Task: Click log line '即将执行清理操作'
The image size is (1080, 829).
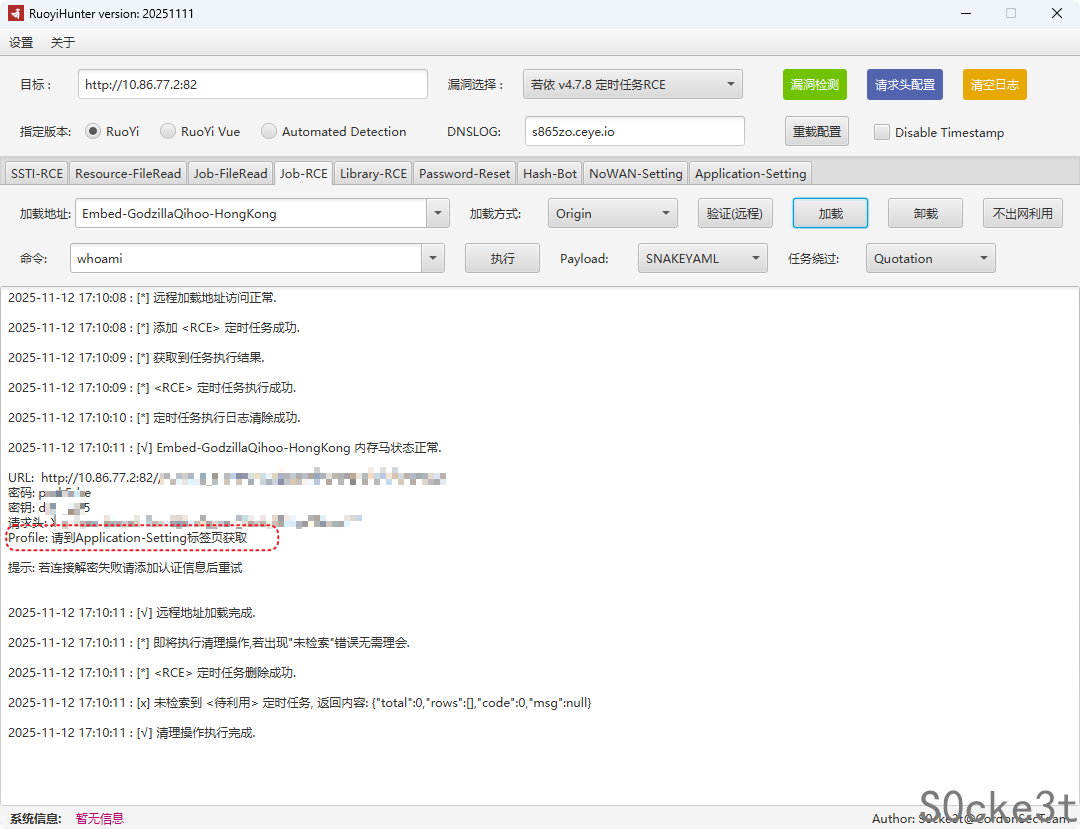Action: click(209, 643)
